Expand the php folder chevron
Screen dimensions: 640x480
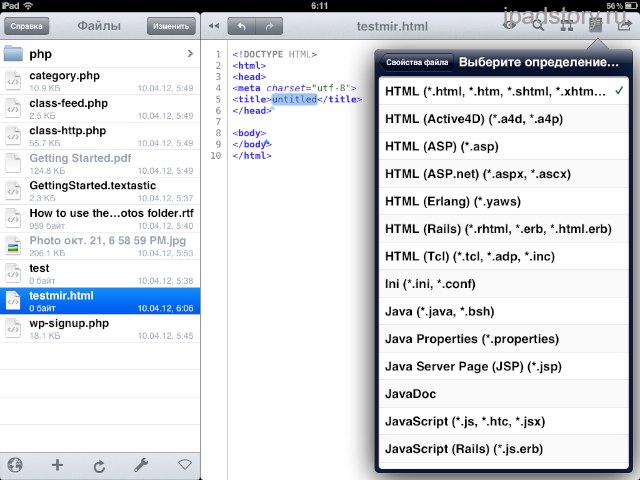point(190,53)
